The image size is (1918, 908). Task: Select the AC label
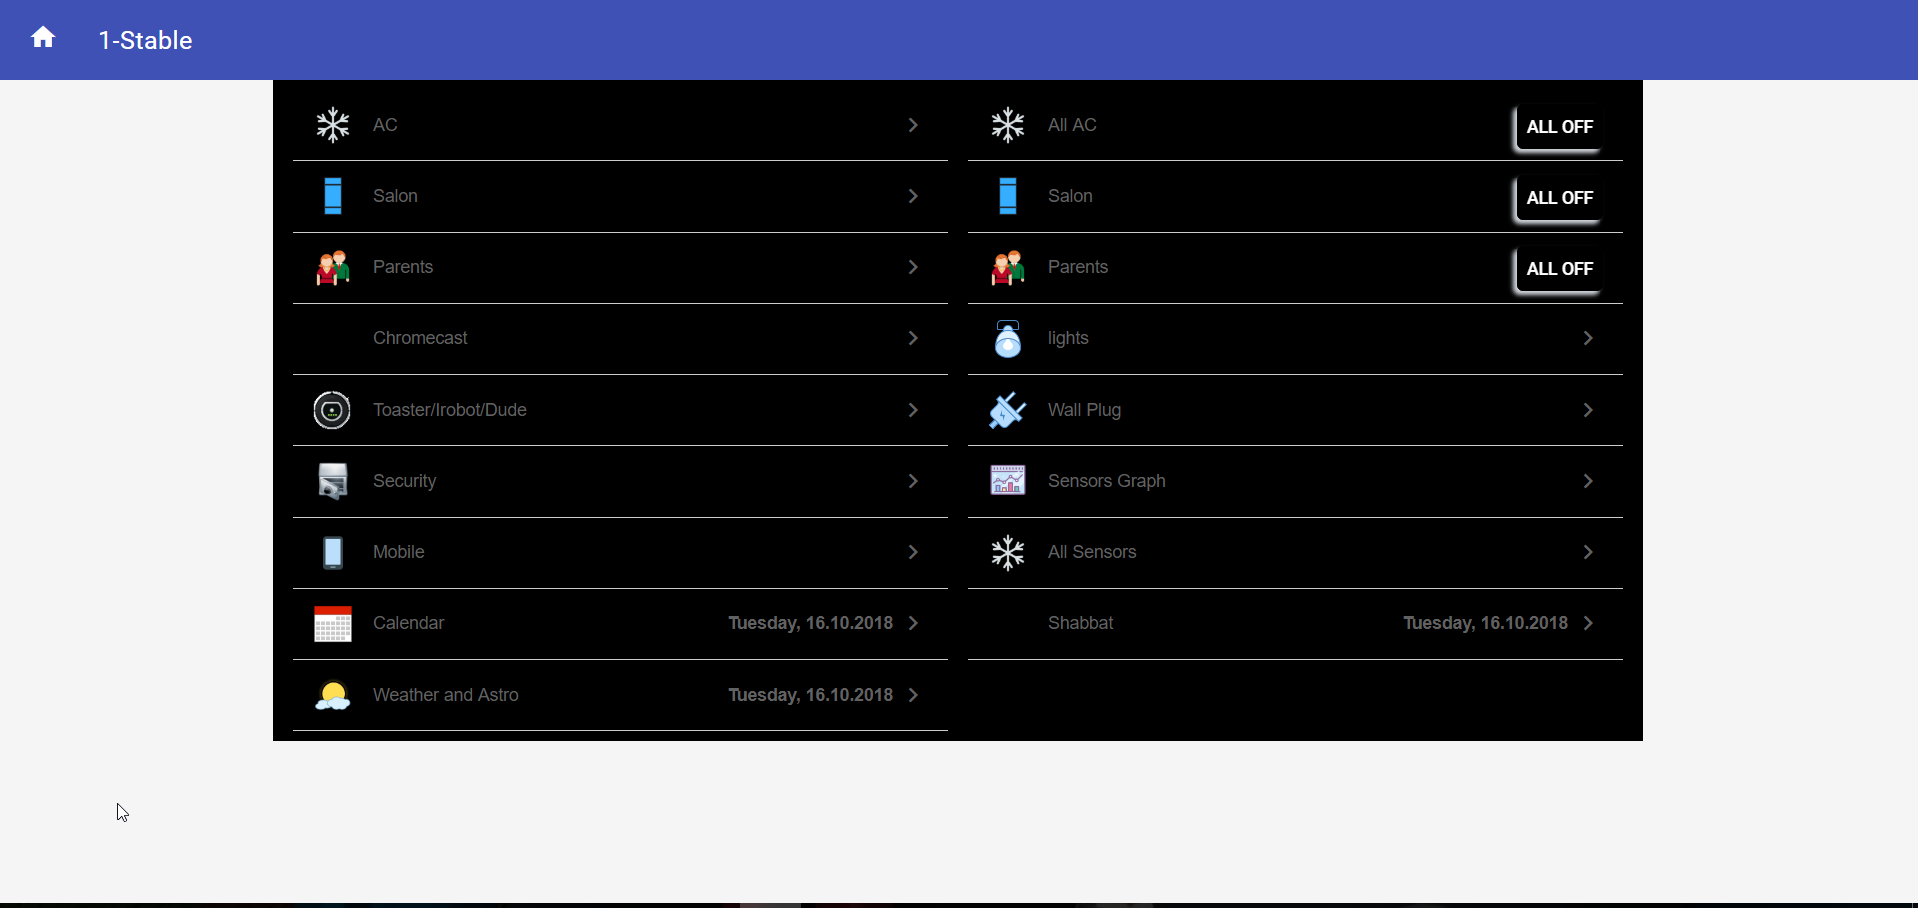(385, 125)
